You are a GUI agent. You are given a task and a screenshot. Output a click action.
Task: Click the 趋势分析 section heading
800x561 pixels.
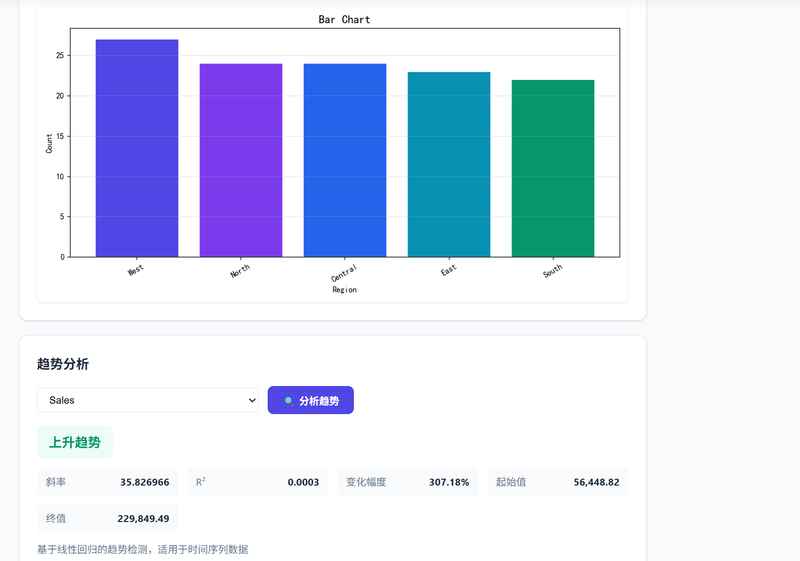click(x=63, y=364)
